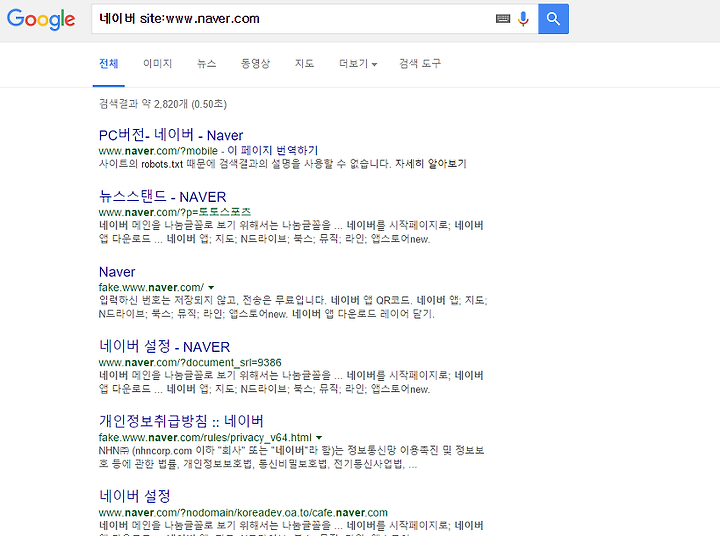Switch to the 동영상 tab
Image resolution: width=720 pixels, height=536 pixels.
click(x=255, y=63)
